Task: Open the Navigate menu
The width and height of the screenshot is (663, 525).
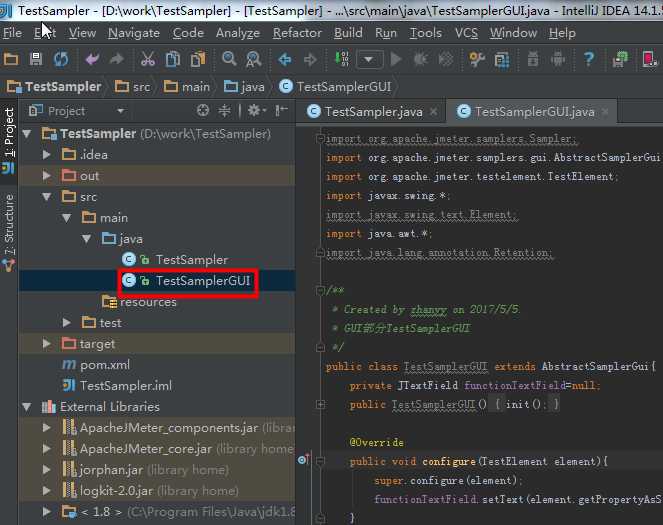Action: tap(134, 33)
